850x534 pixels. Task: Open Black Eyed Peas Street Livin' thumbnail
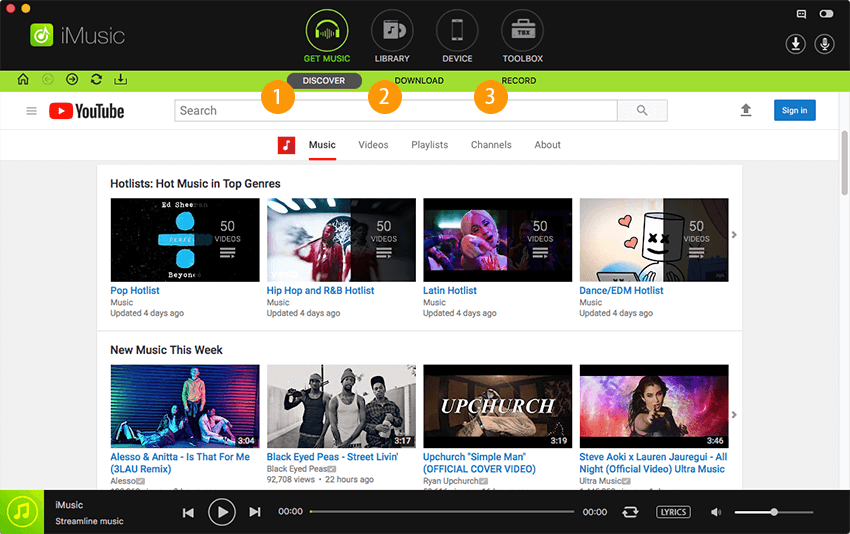tap(341, 406)
